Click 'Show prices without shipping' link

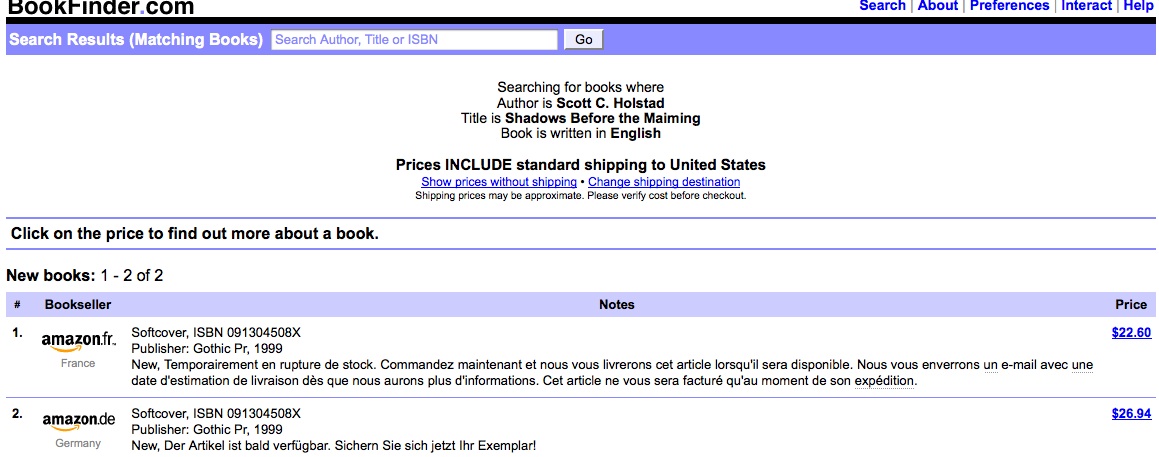pos(499,182)
